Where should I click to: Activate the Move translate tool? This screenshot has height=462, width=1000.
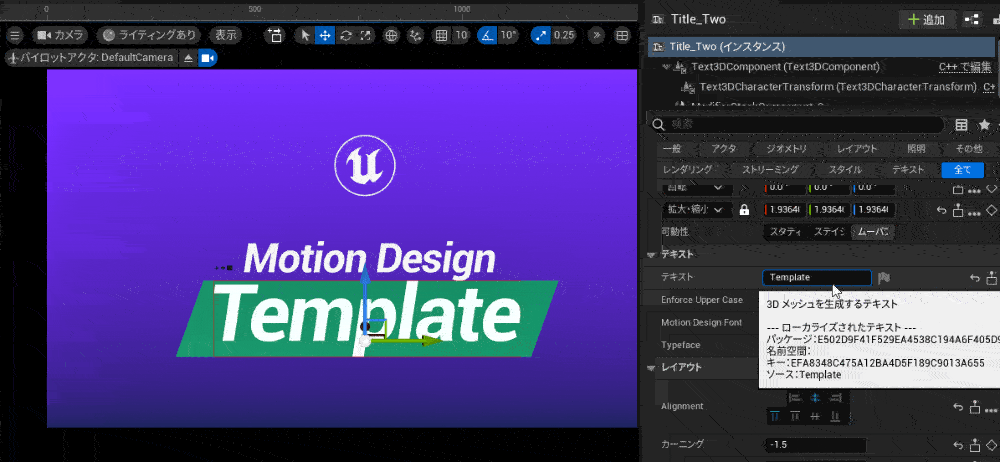325,35
